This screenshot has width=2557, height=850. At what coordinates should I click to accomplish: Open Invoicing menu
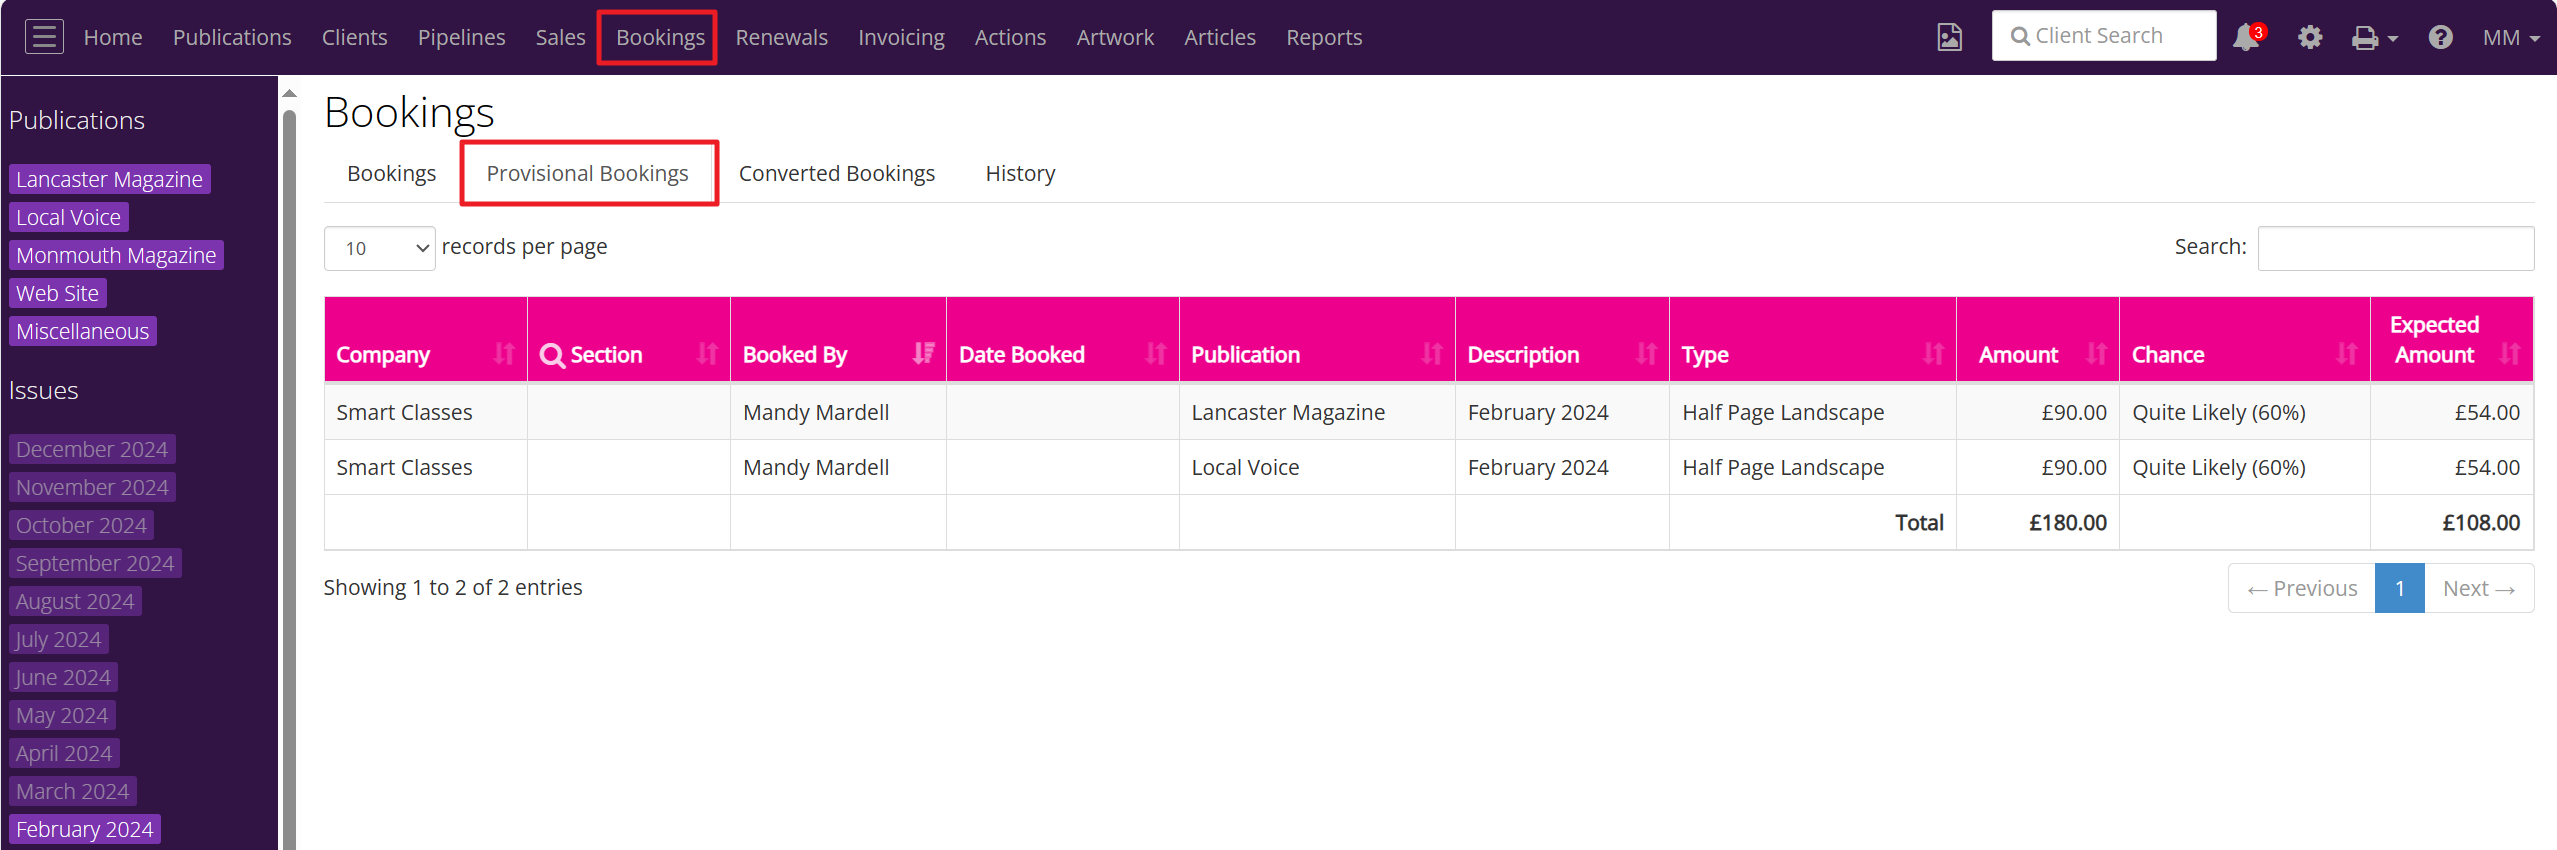(901, 37)
